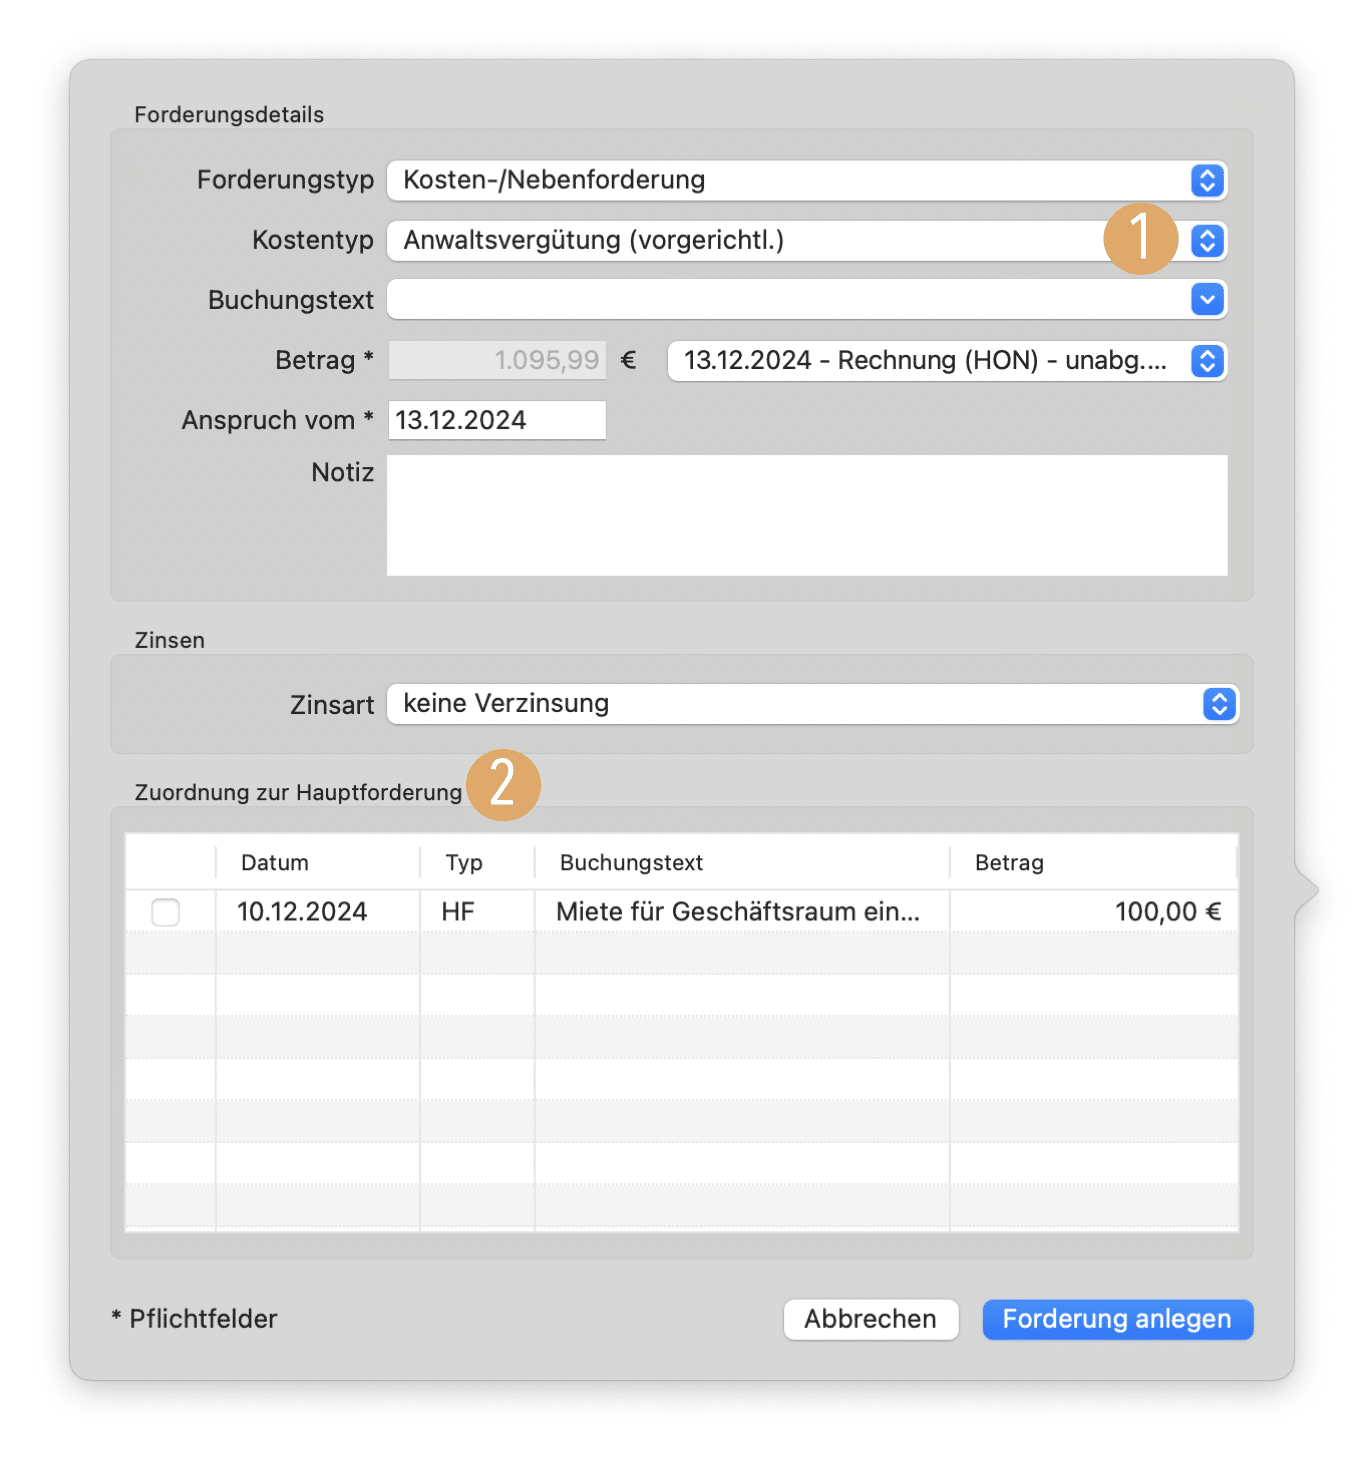Image resolution: width=1364 pixels, height=1458 pixels.
Task: Click the Buchungstext column header
Action: [742, 863]
